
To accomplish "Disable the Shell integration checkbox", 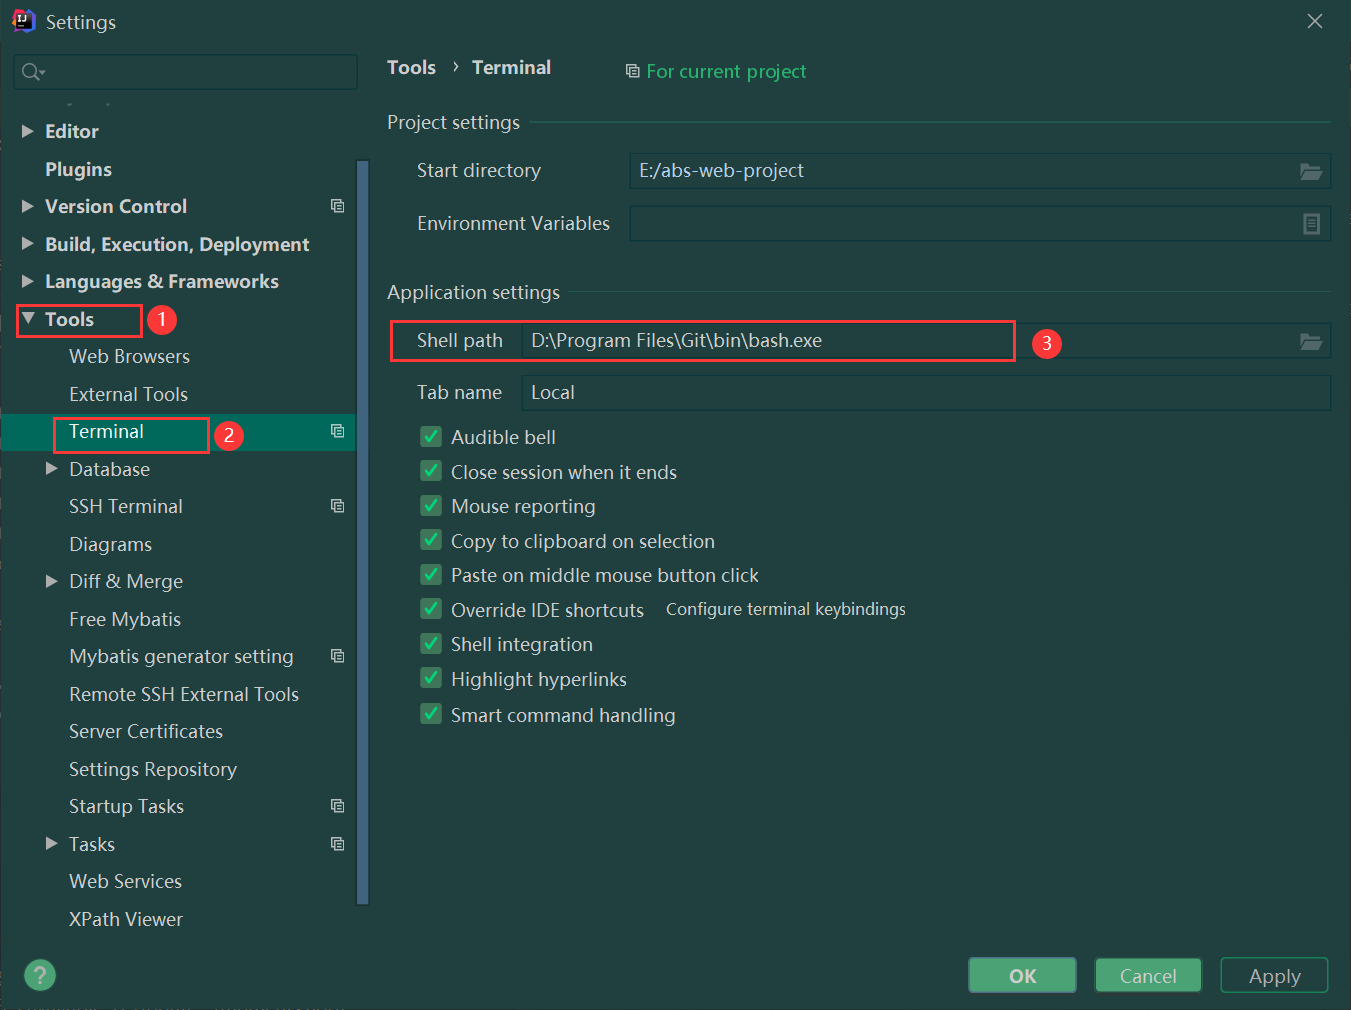I will tap(431, 643).
